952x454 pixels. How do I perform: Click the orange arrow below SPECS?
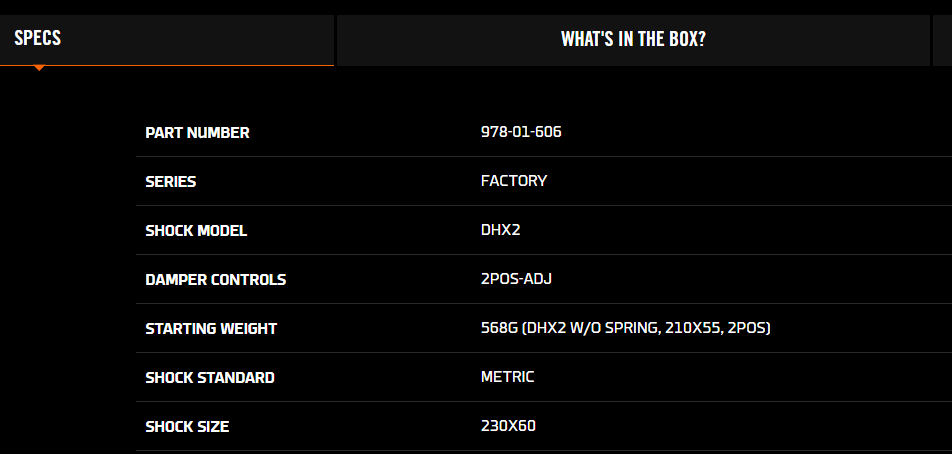(x=39, y=68)
